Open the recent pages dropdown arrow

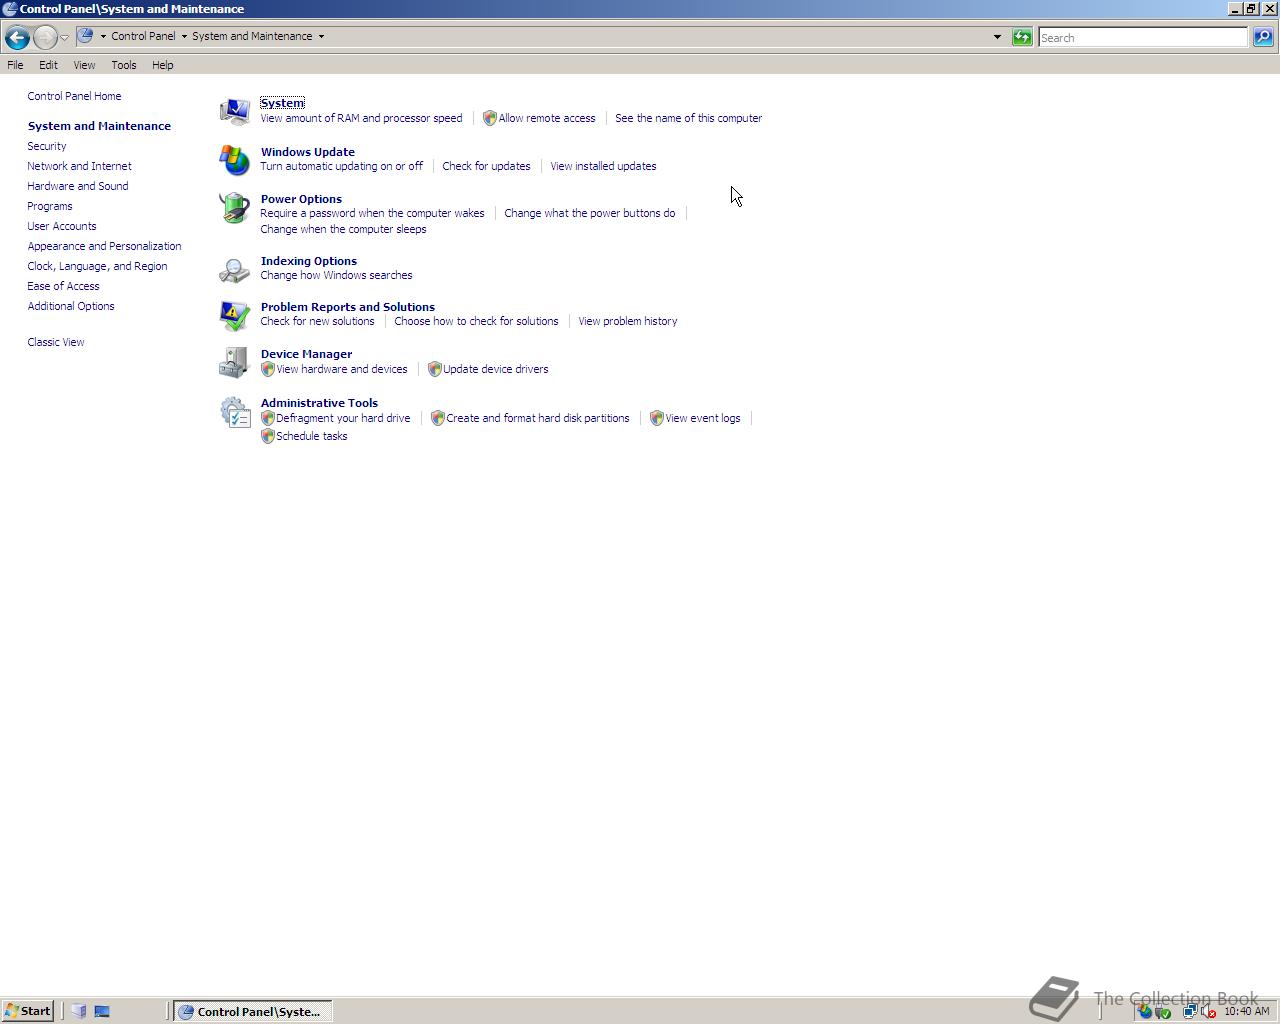click(64, 37)
